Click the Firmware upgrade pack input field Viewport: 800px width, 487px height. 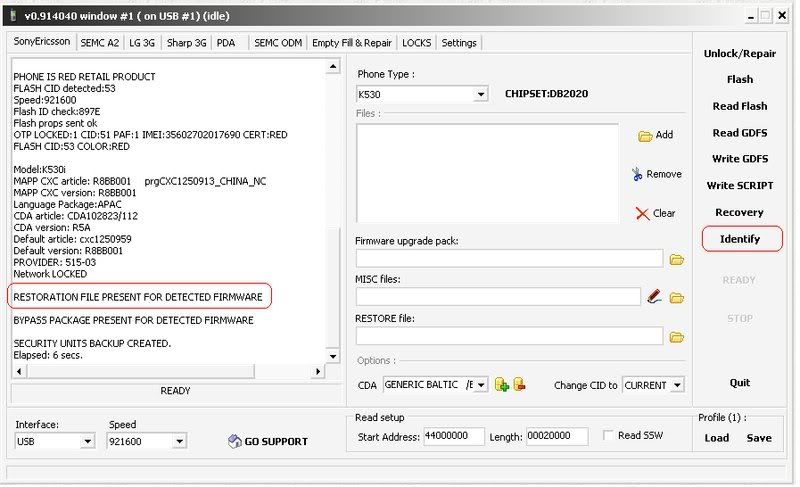509,259
